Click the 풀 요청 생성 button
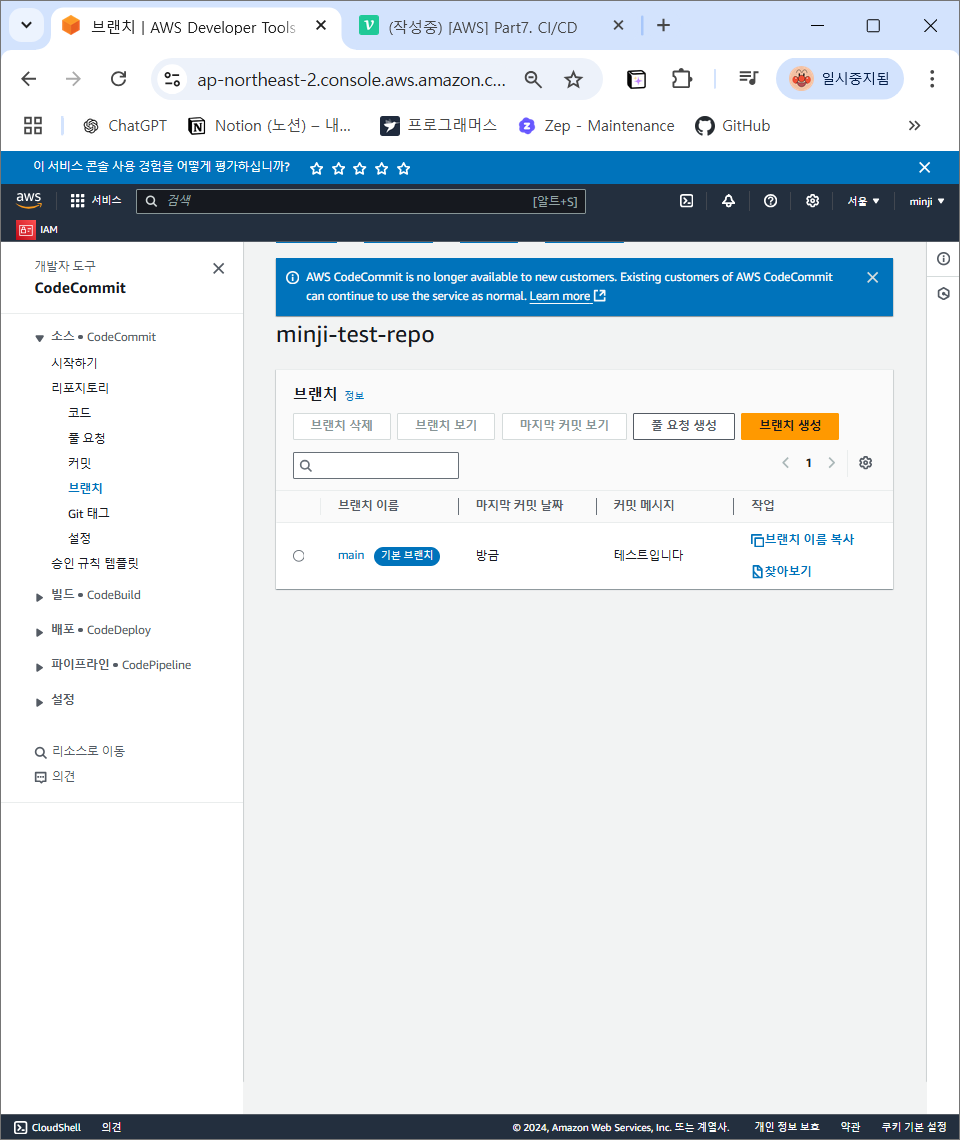The width and height of the screenshot is (960, 1140). click(x=684, y=426)
